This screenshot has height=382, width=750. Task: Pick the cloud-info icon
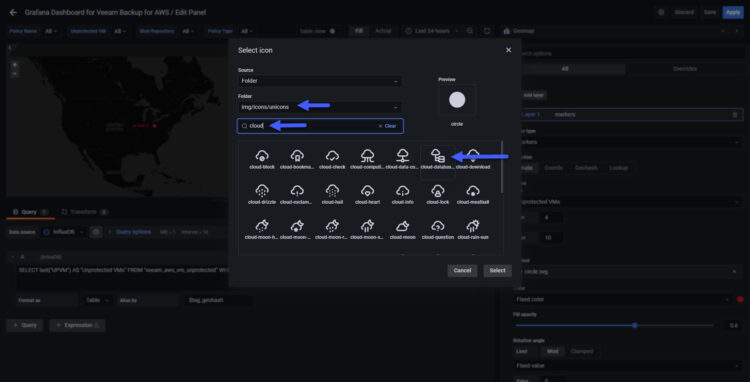402,195
